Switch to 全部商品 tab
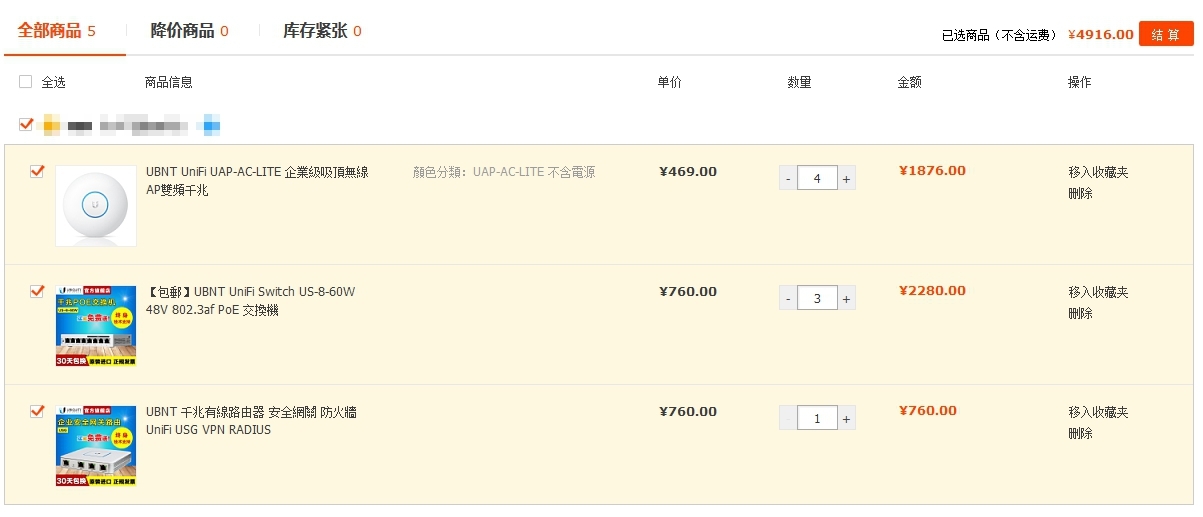1203x517 pixels. pyautogui.click(x=57, y=30)
